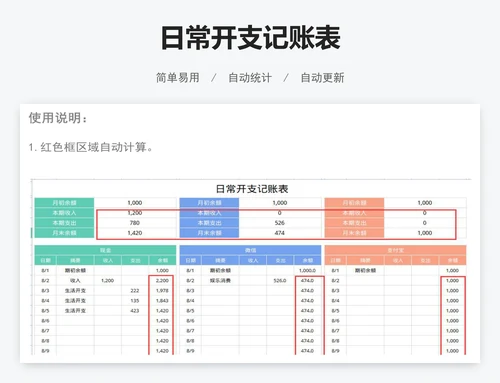Click the 收入 column header in green table
500x383 pixels.
[x=108, y=260]
